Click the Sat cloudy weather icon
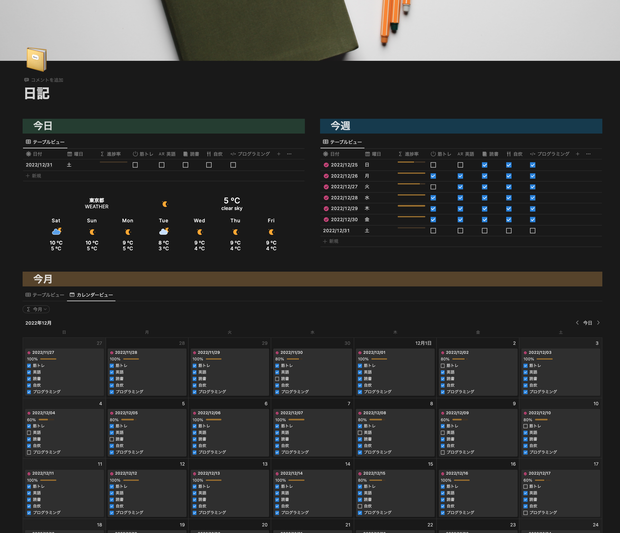 coord(56,231)
